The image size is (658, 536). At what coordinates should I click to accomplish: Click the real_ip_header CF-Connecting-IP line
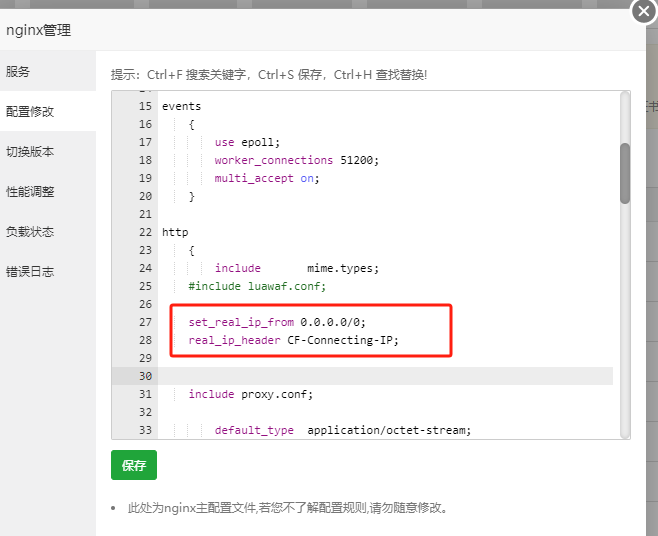pyautogui.click(x=293, y=340)
